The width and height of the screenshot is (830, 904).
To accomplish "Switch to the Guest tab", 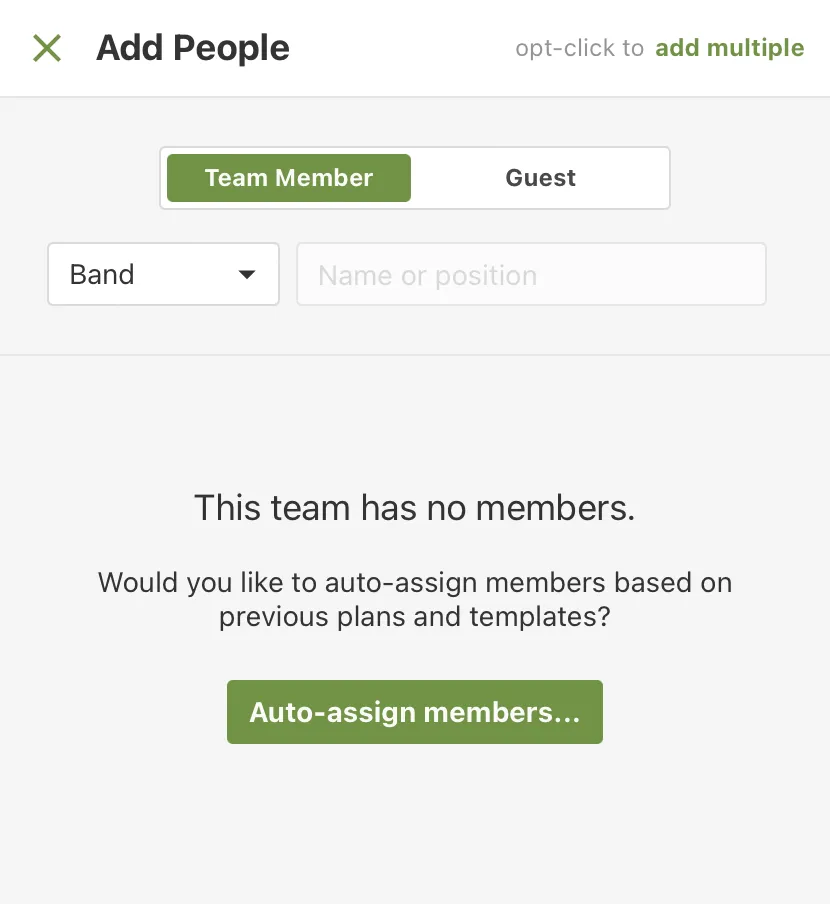I will pyautogui.click(x=540, y=178).
